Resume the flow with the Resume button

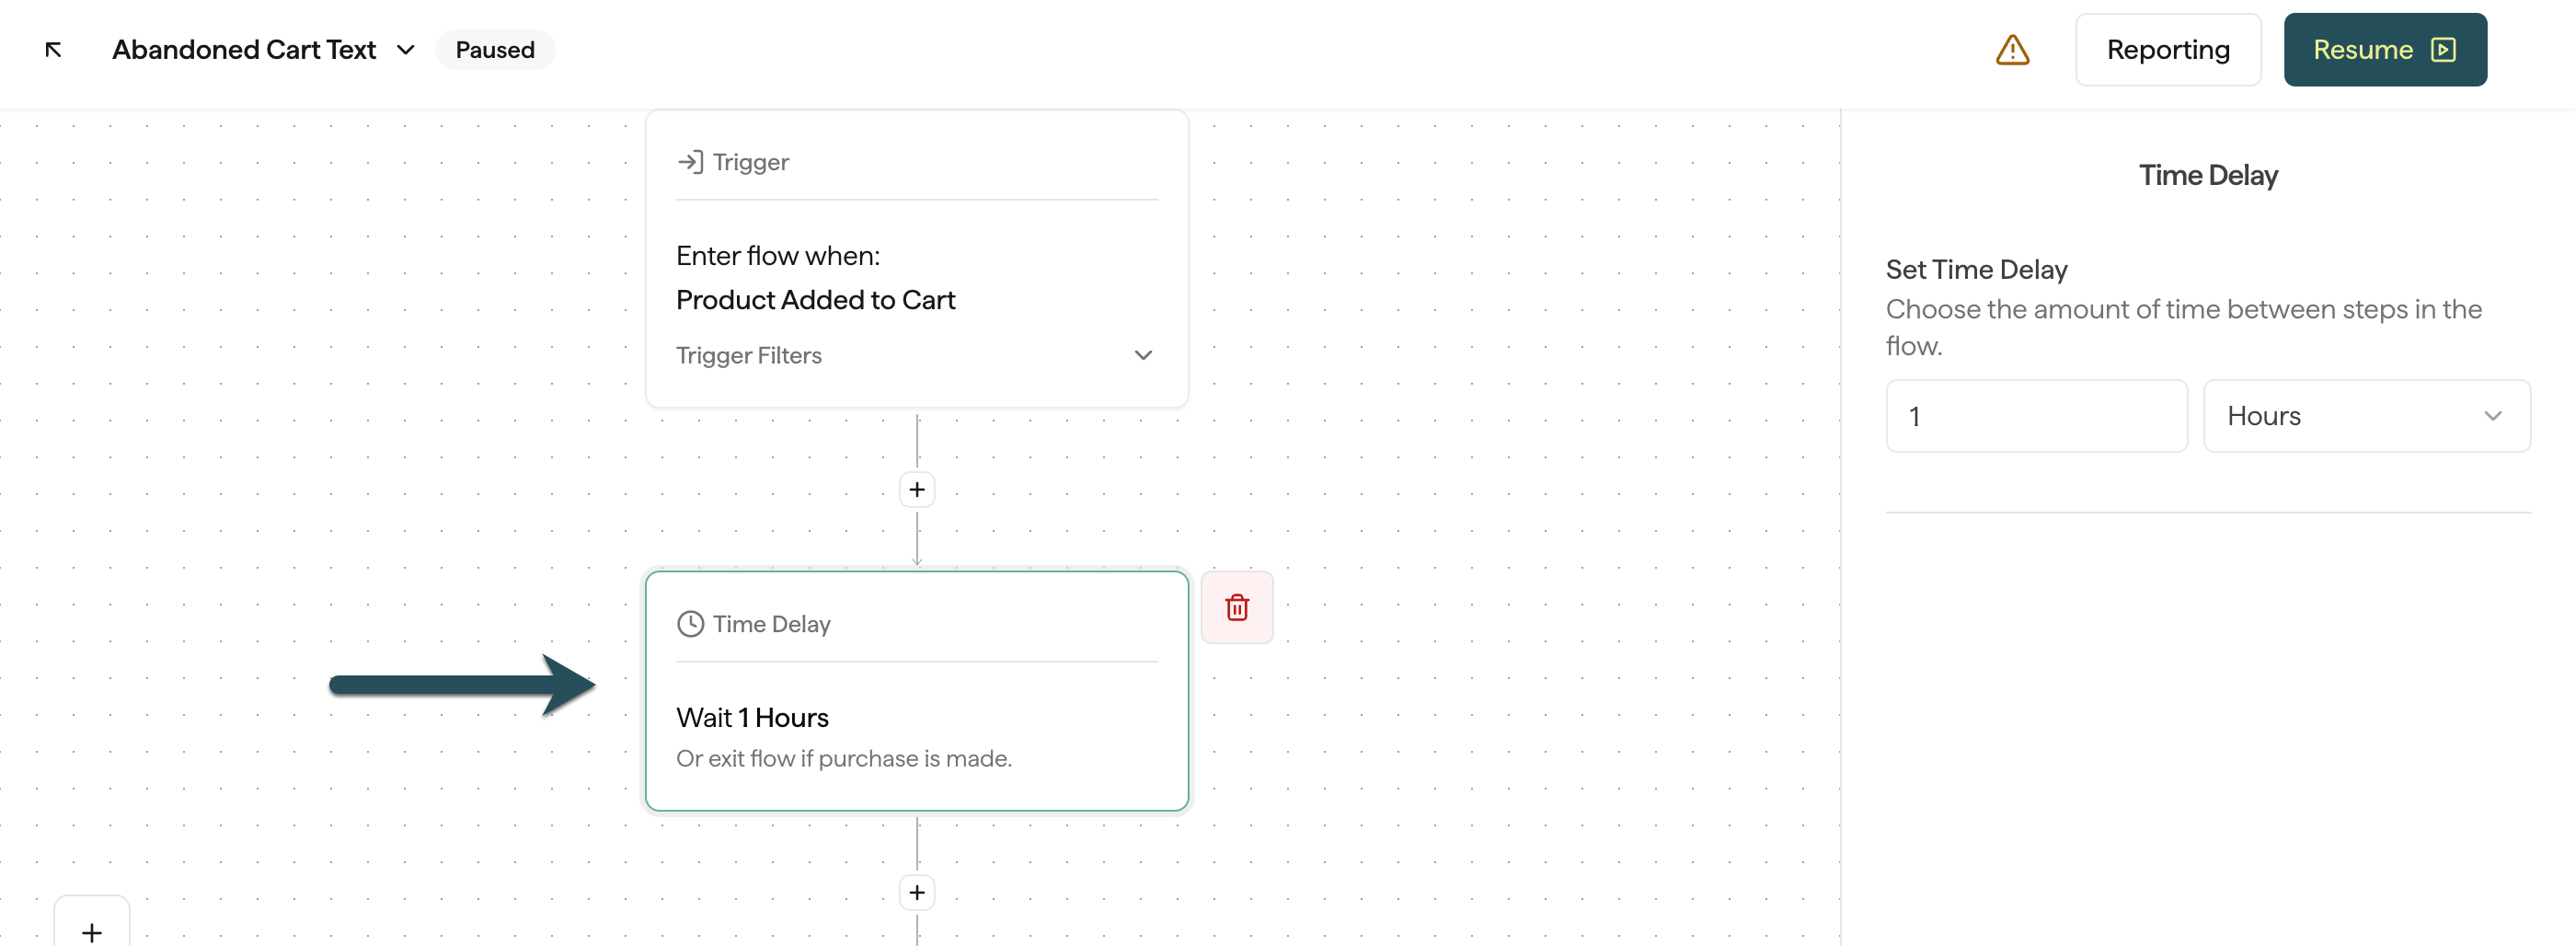[2385, 50]
